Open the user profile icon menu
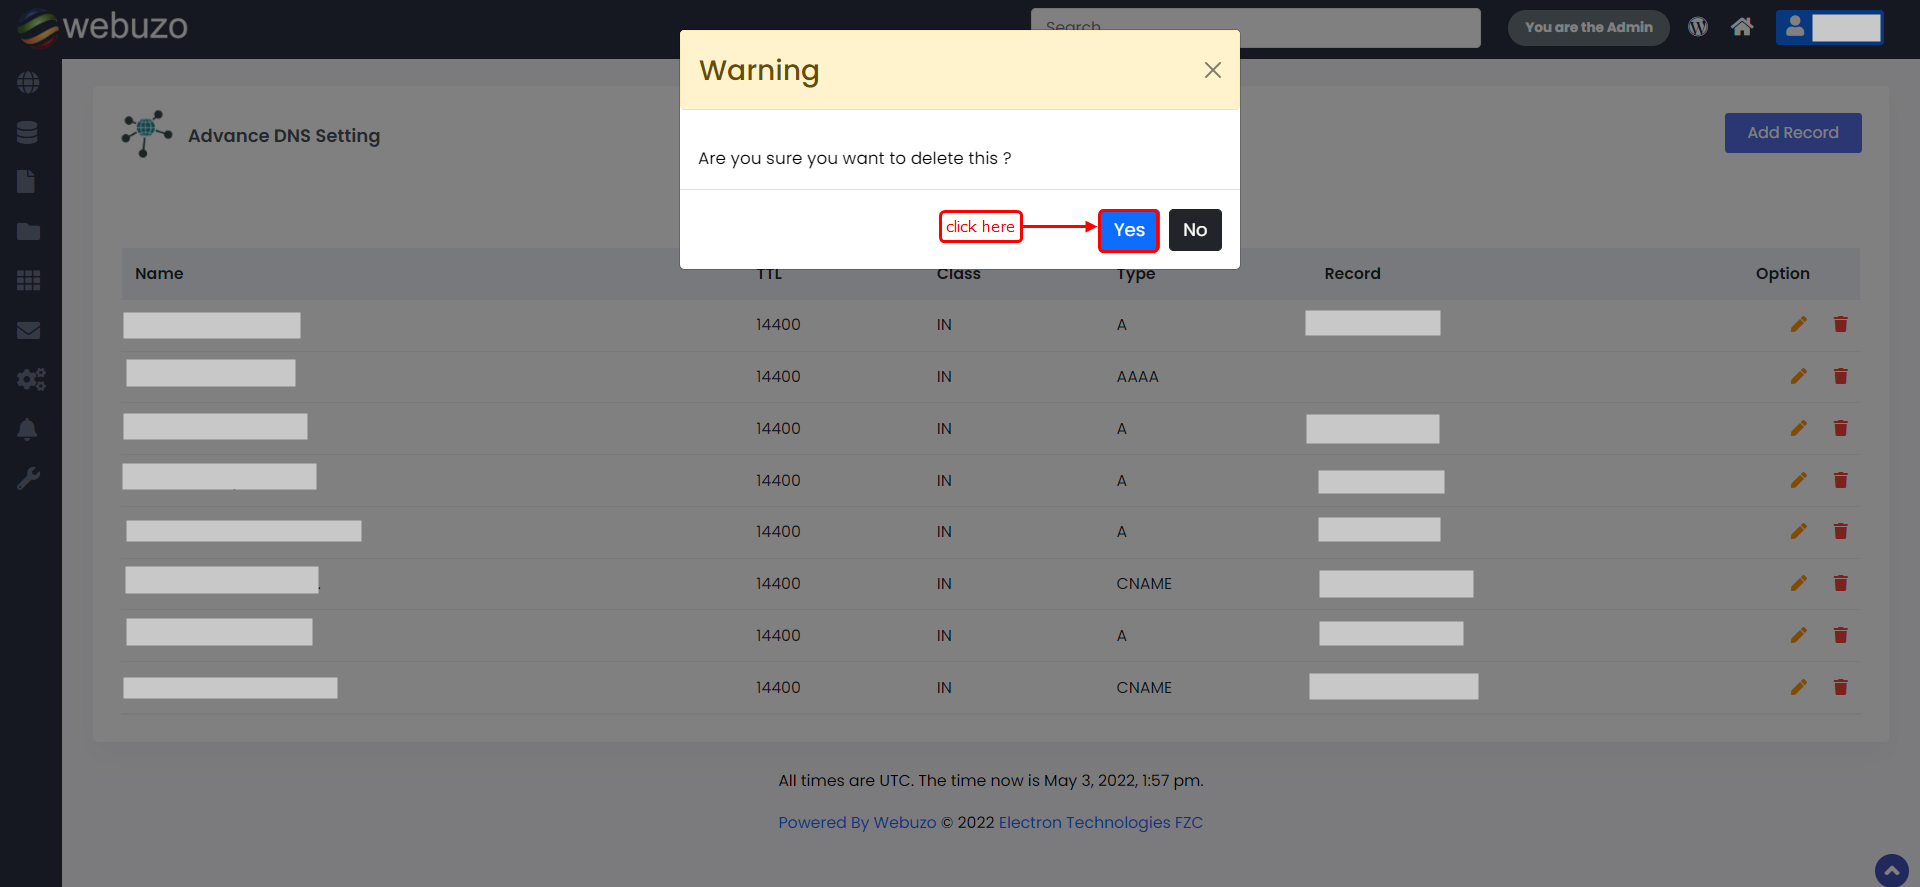Image resolution: width=1920 pixels, height=887 pixels. [1795, 27]
